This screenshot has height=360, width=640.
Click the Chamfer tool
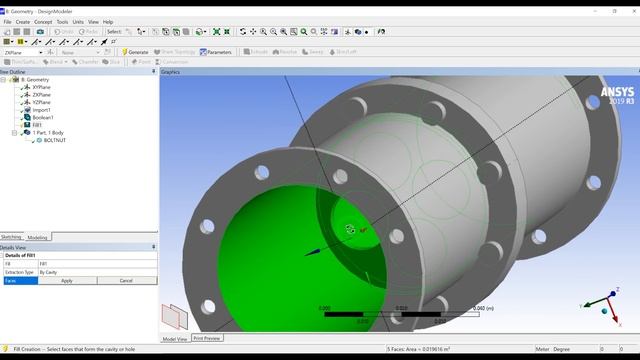85,62
